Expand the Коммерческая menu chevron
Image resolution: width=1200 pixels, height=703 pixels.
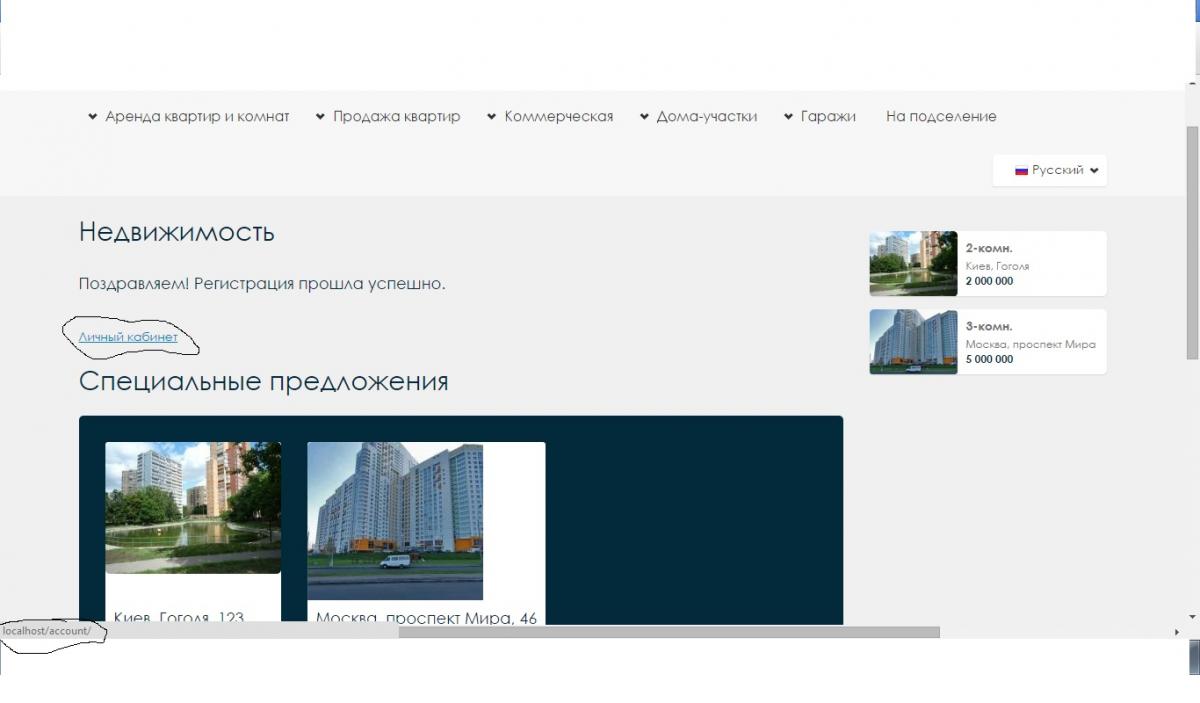(492, 117)
